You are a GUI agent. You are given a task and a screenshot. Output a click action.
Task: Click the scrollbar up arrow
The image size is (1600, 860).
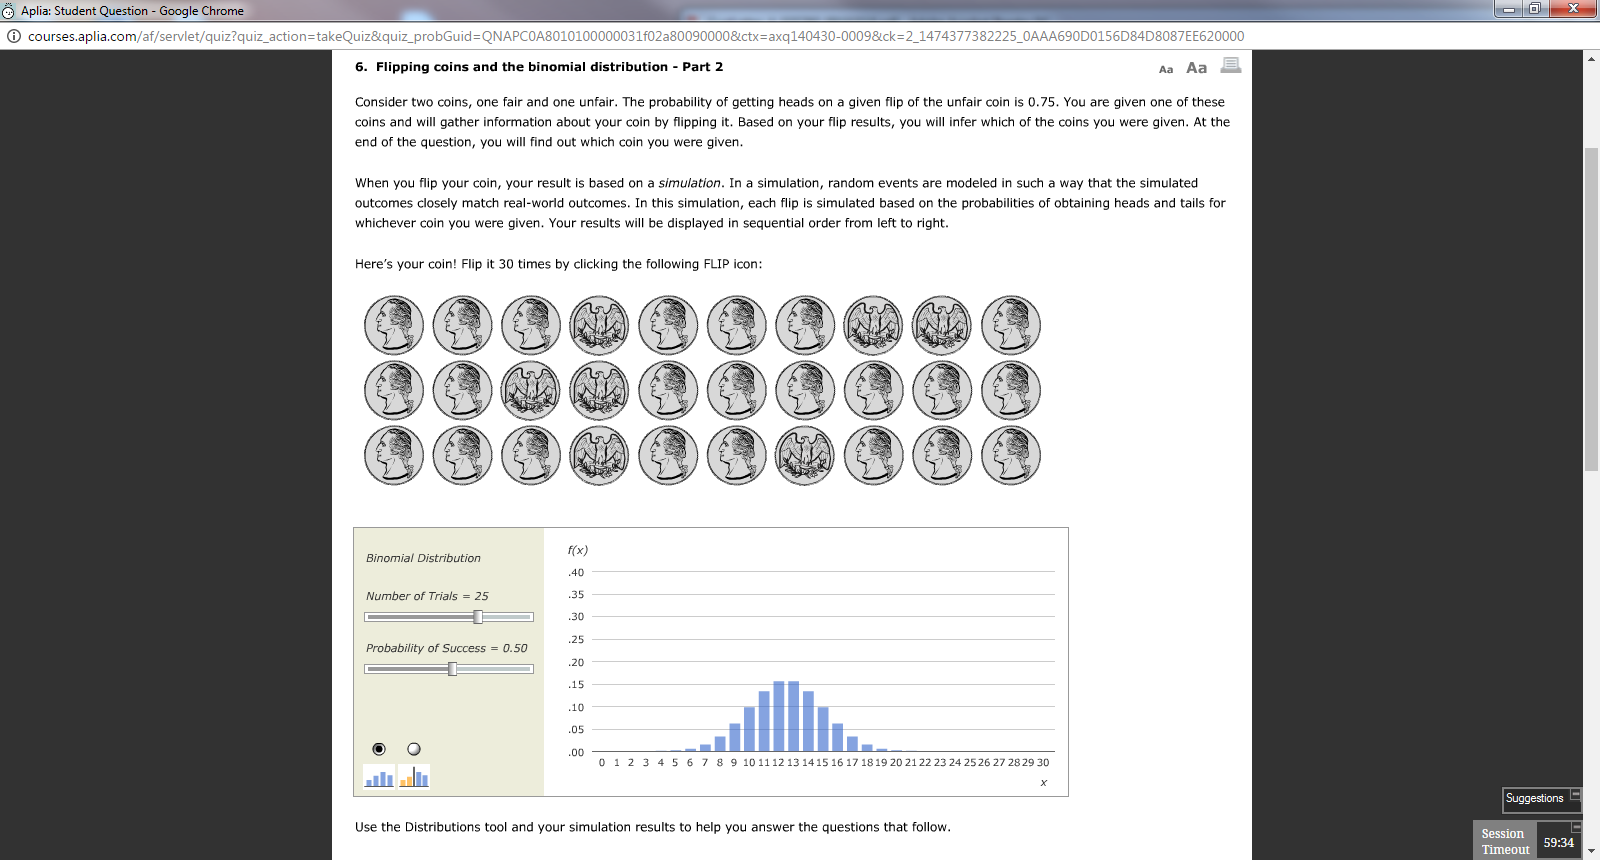tap(1591, 59)
